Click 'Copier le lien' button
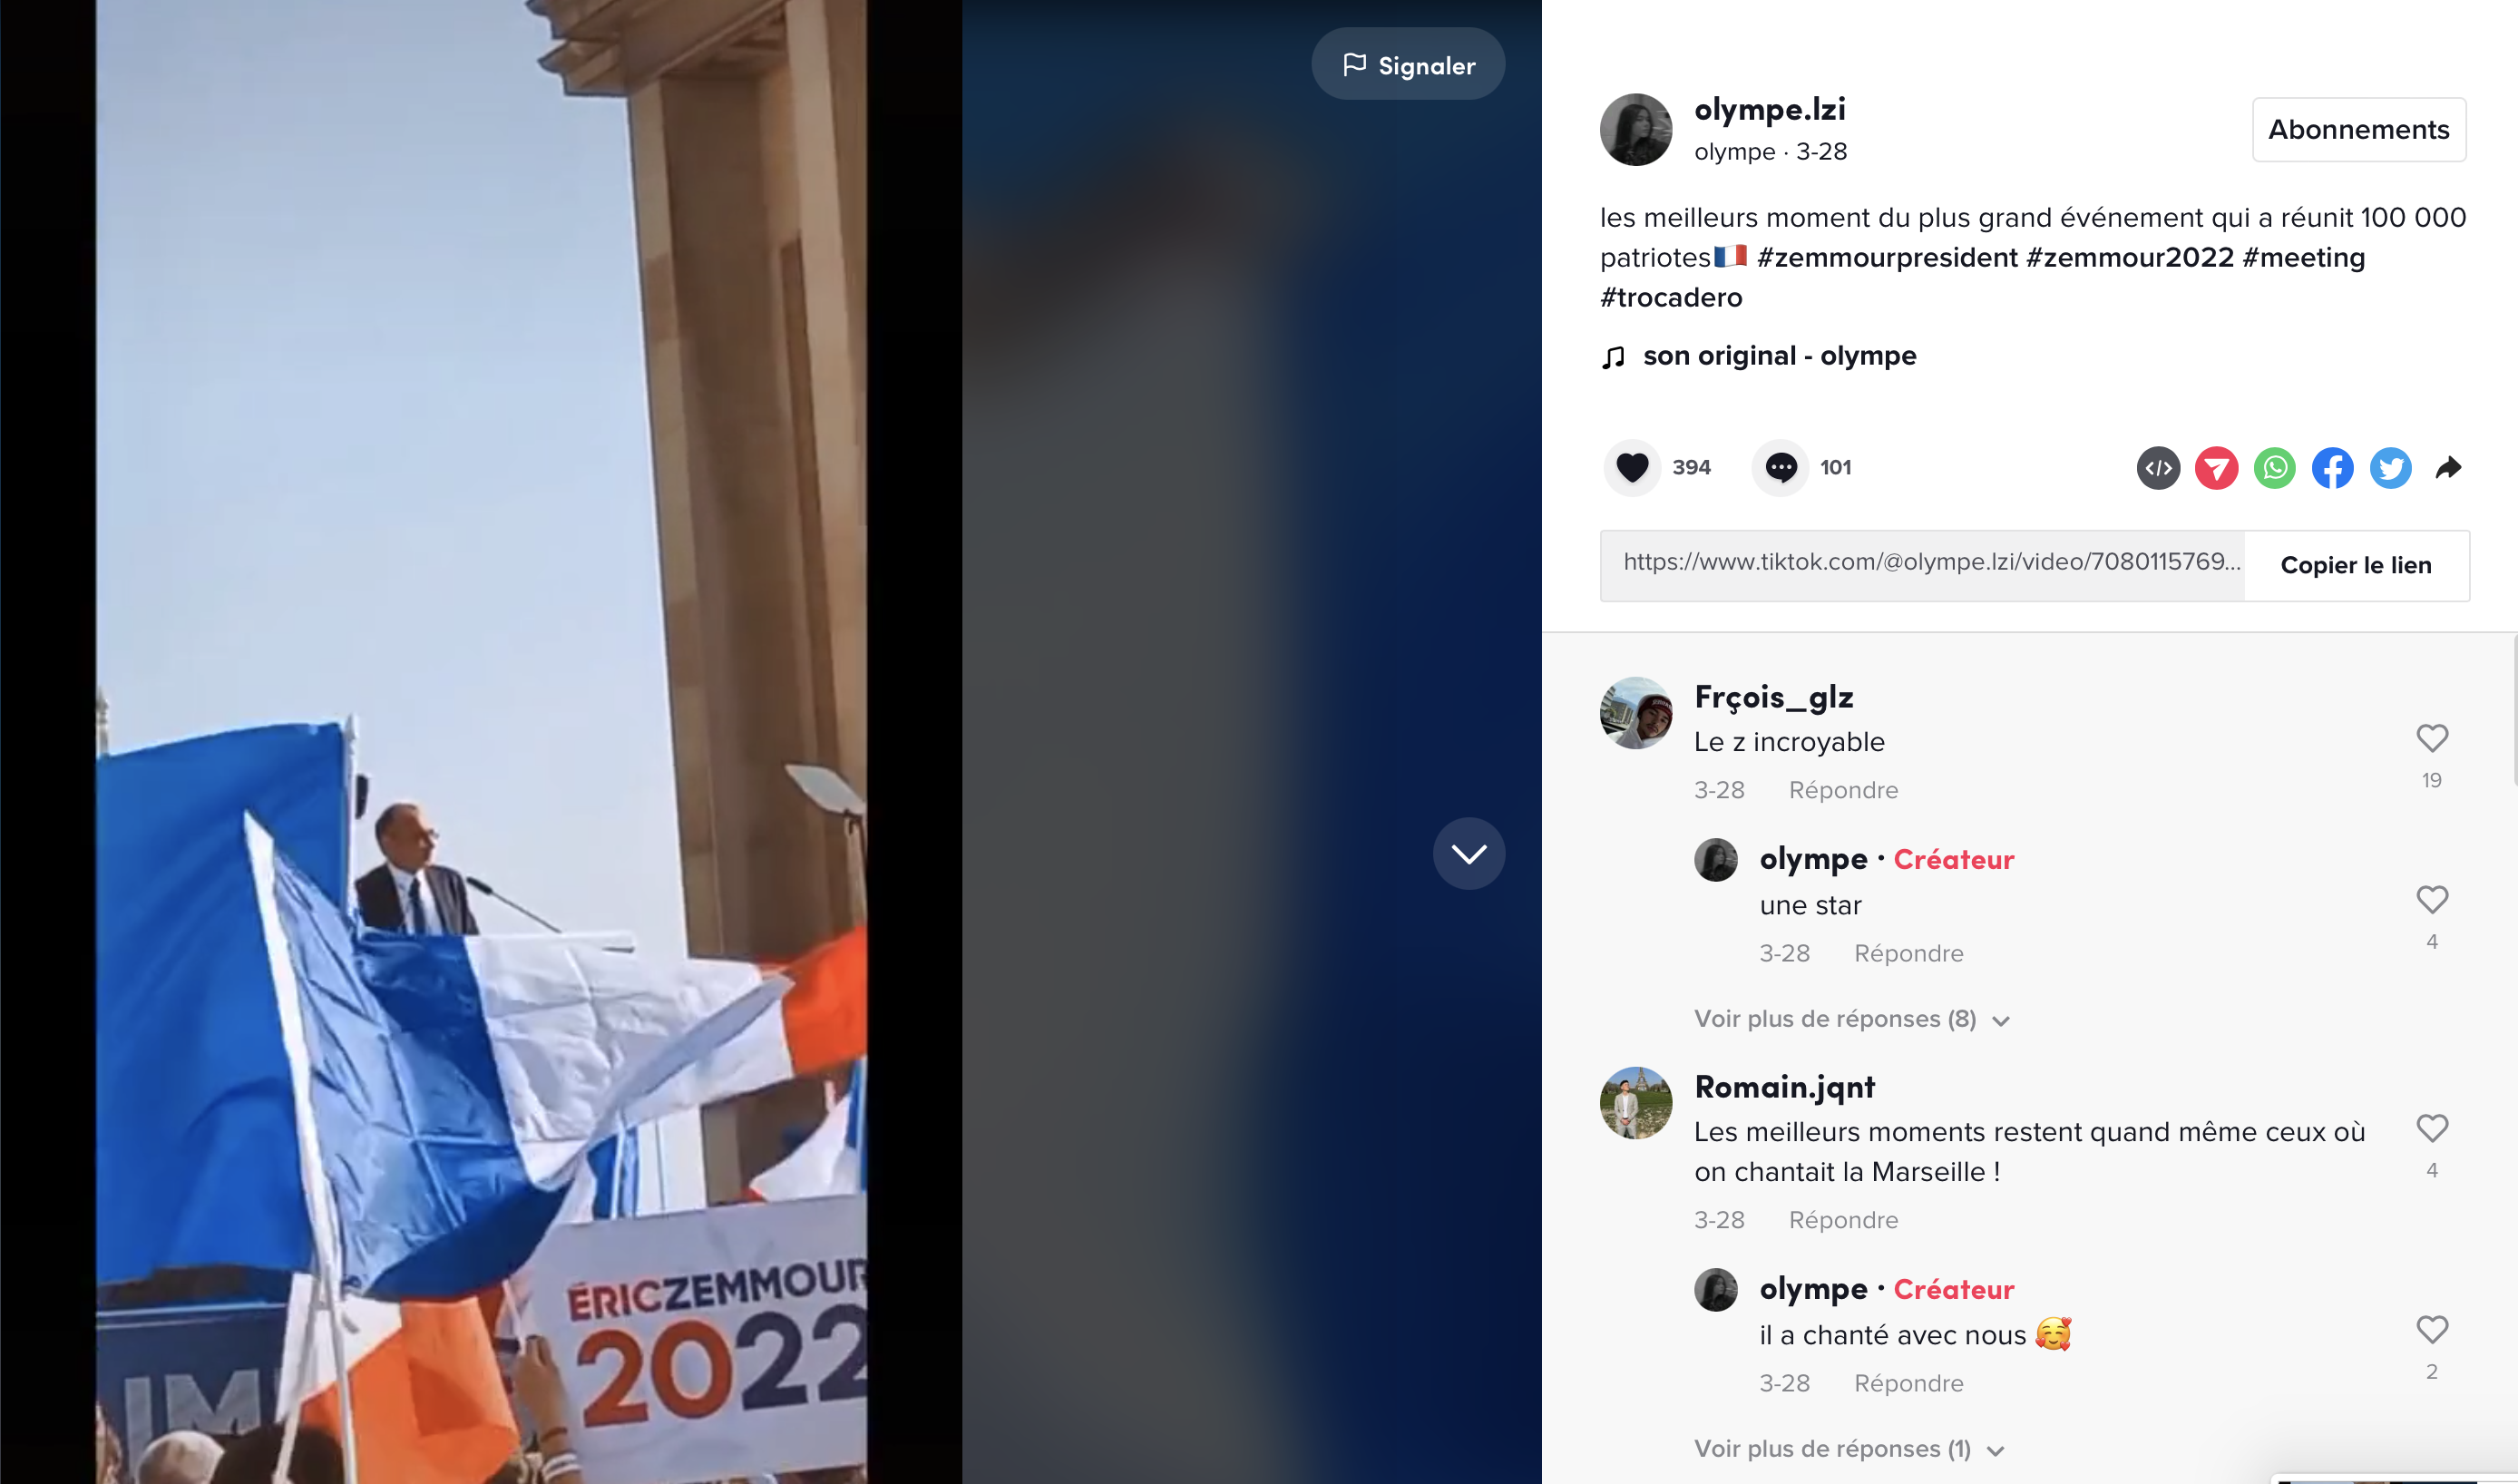The height and width of the screenshot is (1484, 2518). pos(2356,565)
